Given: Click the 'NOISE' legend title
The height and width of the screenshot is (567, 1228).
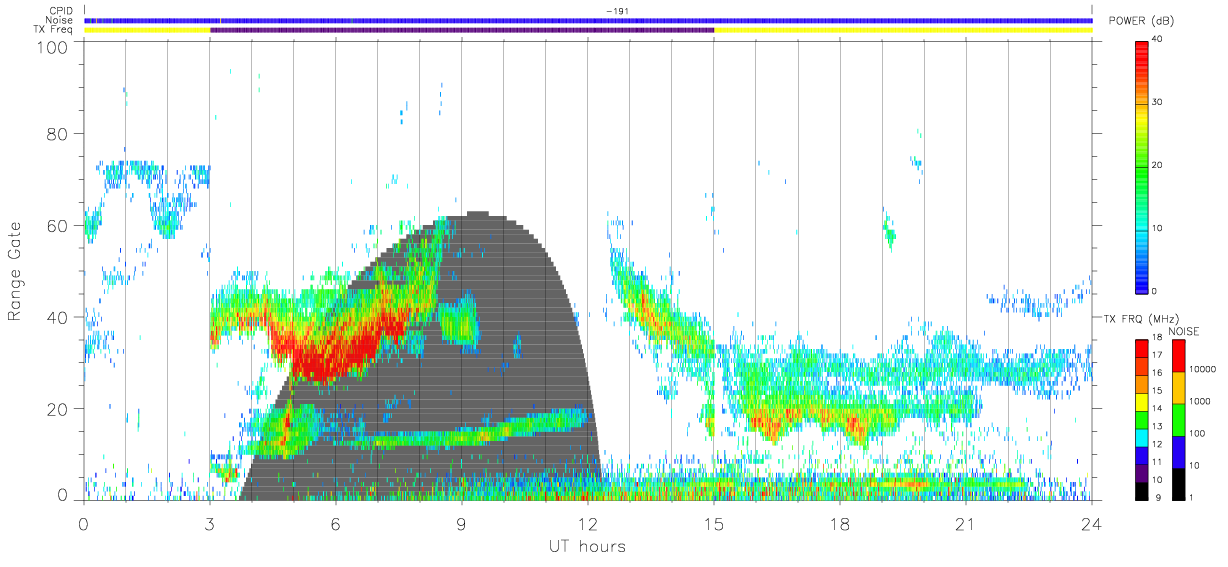Looking at the screenshot, I should (1183, 331).
